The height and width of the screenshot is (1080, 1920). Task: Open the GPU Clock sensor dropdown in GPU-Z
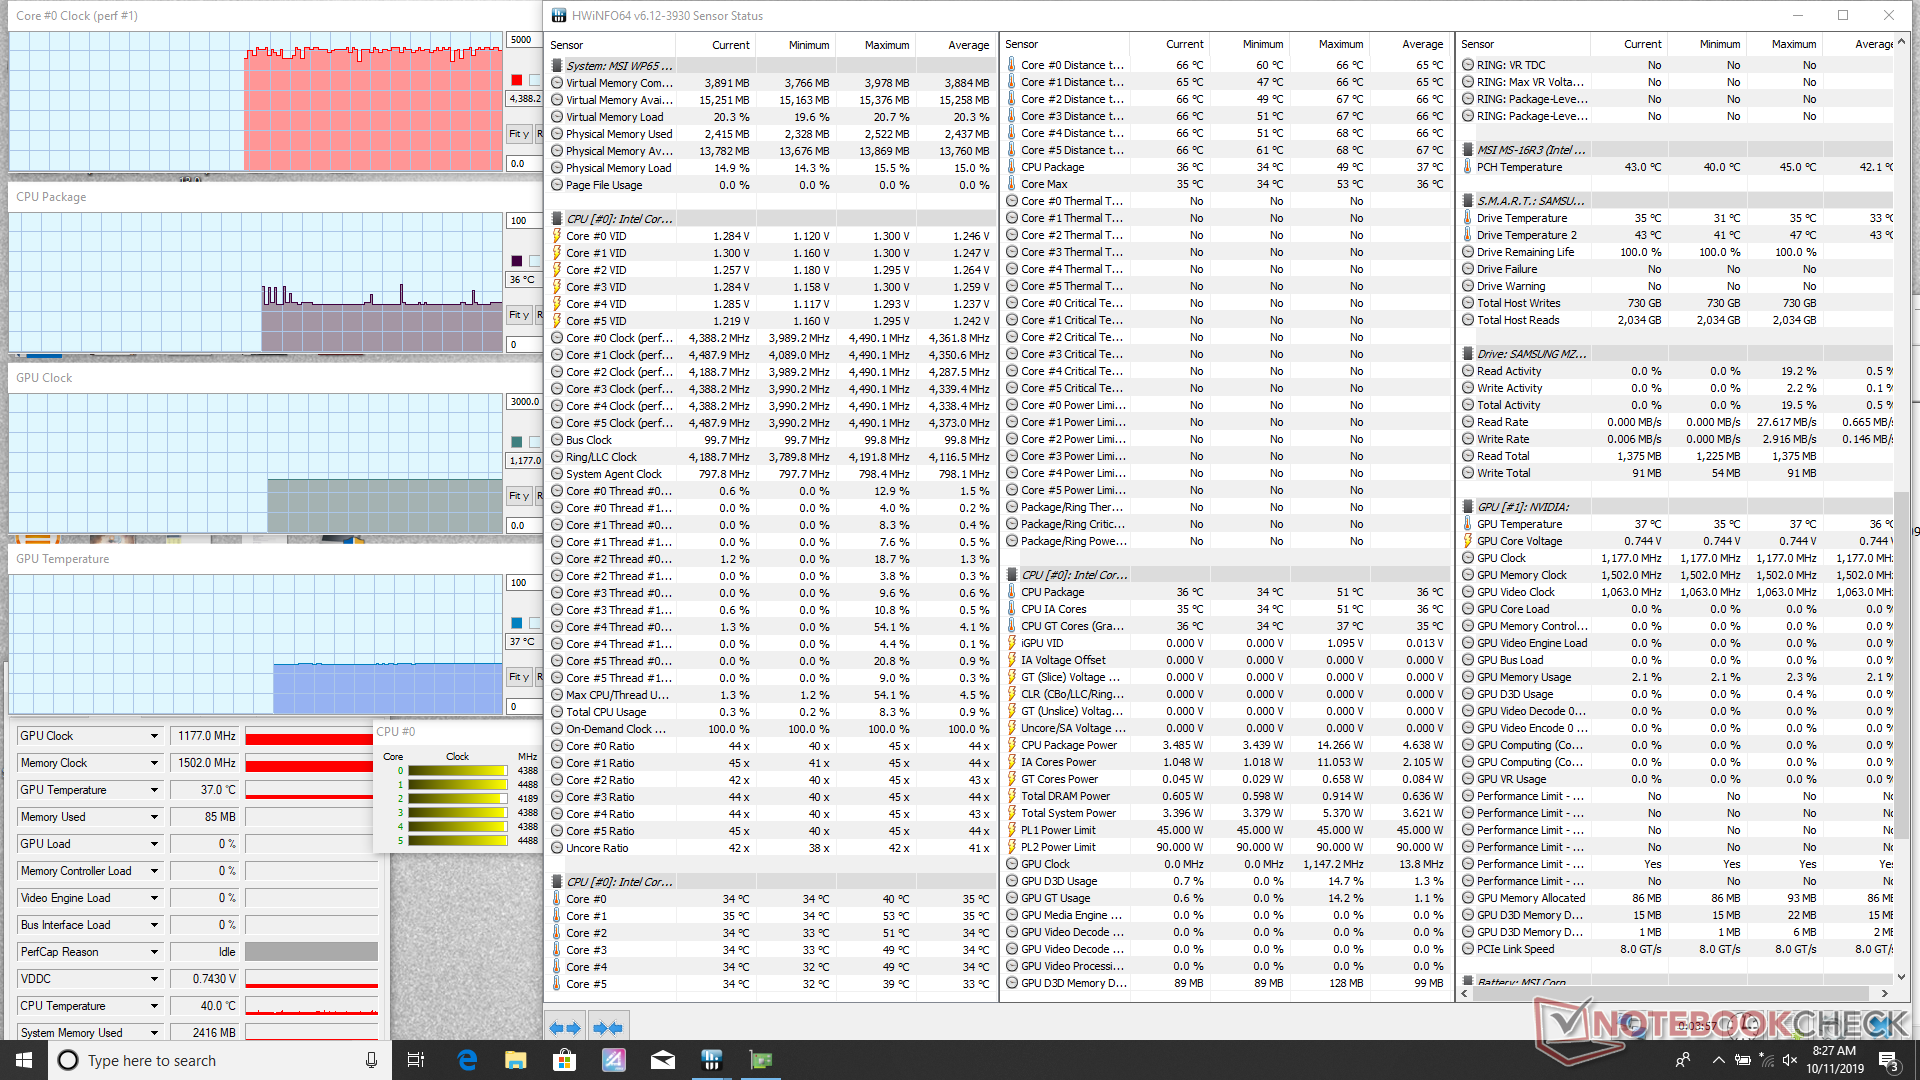click(x=154, y=736)
